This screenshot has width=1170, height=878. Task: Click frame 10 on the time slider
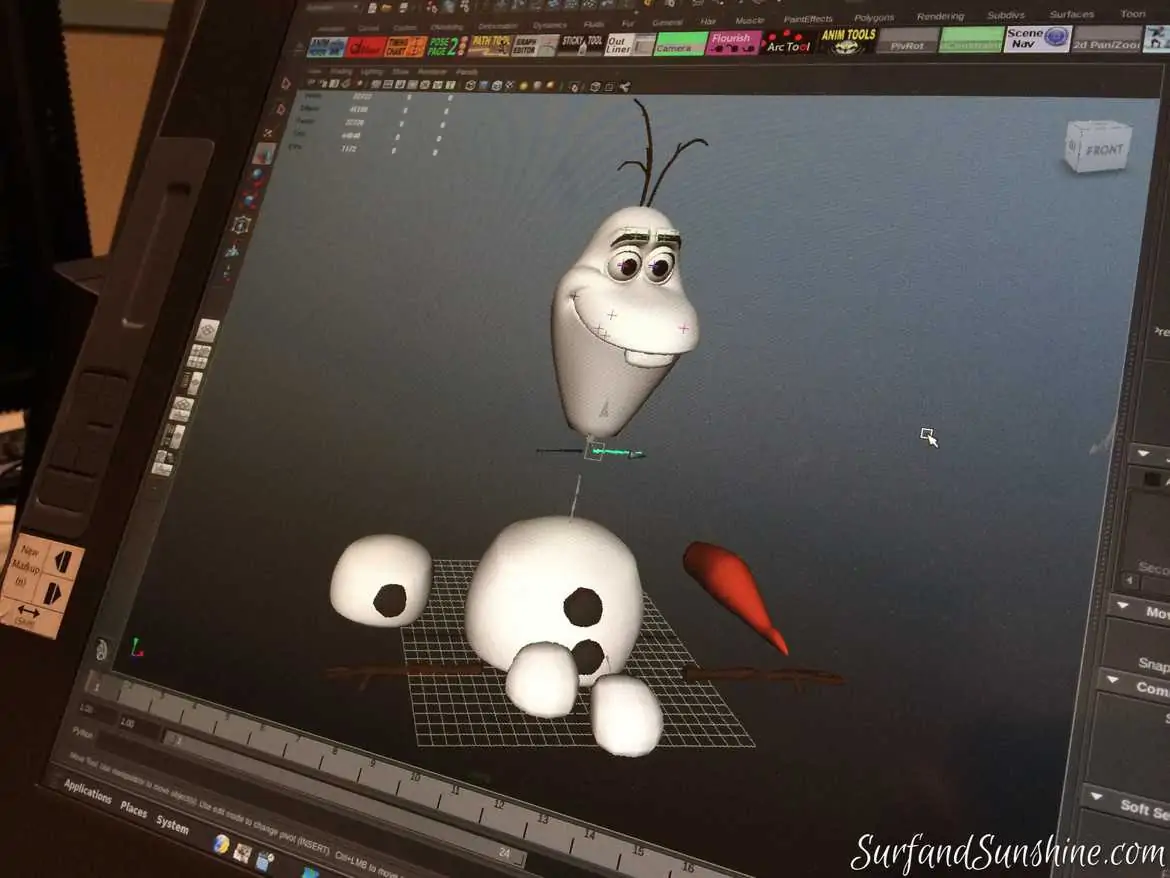click(415, 777)
